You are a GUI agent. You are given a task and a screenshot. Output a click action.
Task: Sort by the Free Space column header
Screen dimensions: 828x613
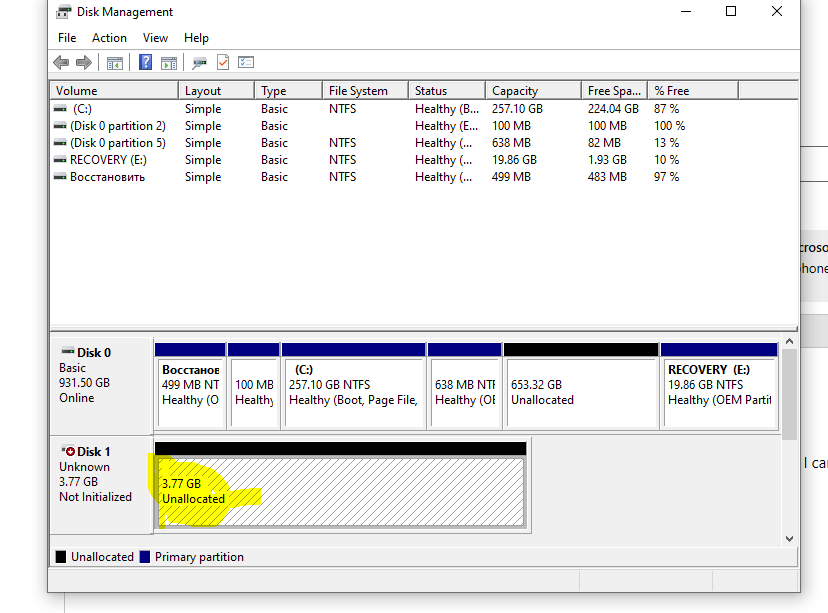click(615, 91)
